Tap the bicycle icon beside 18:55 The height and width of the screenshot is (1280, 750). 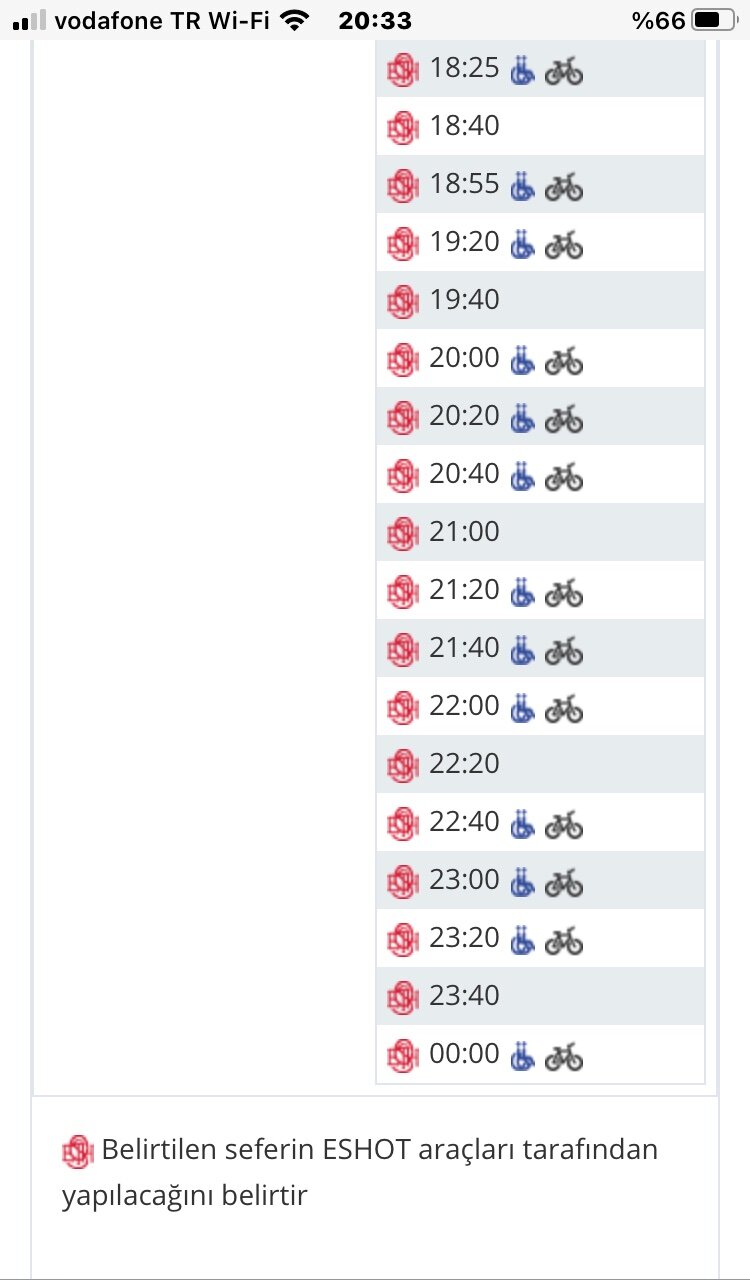coord(564,186)
